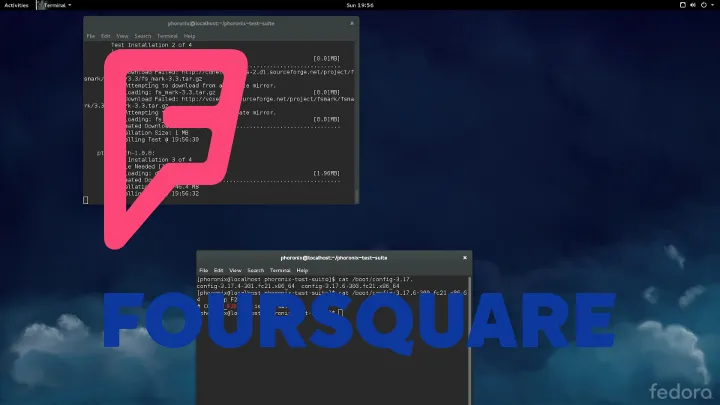Click the clock showing Sun 19:56
The height and width of the screenshot is (405, 720).
[x=360, y=5]
